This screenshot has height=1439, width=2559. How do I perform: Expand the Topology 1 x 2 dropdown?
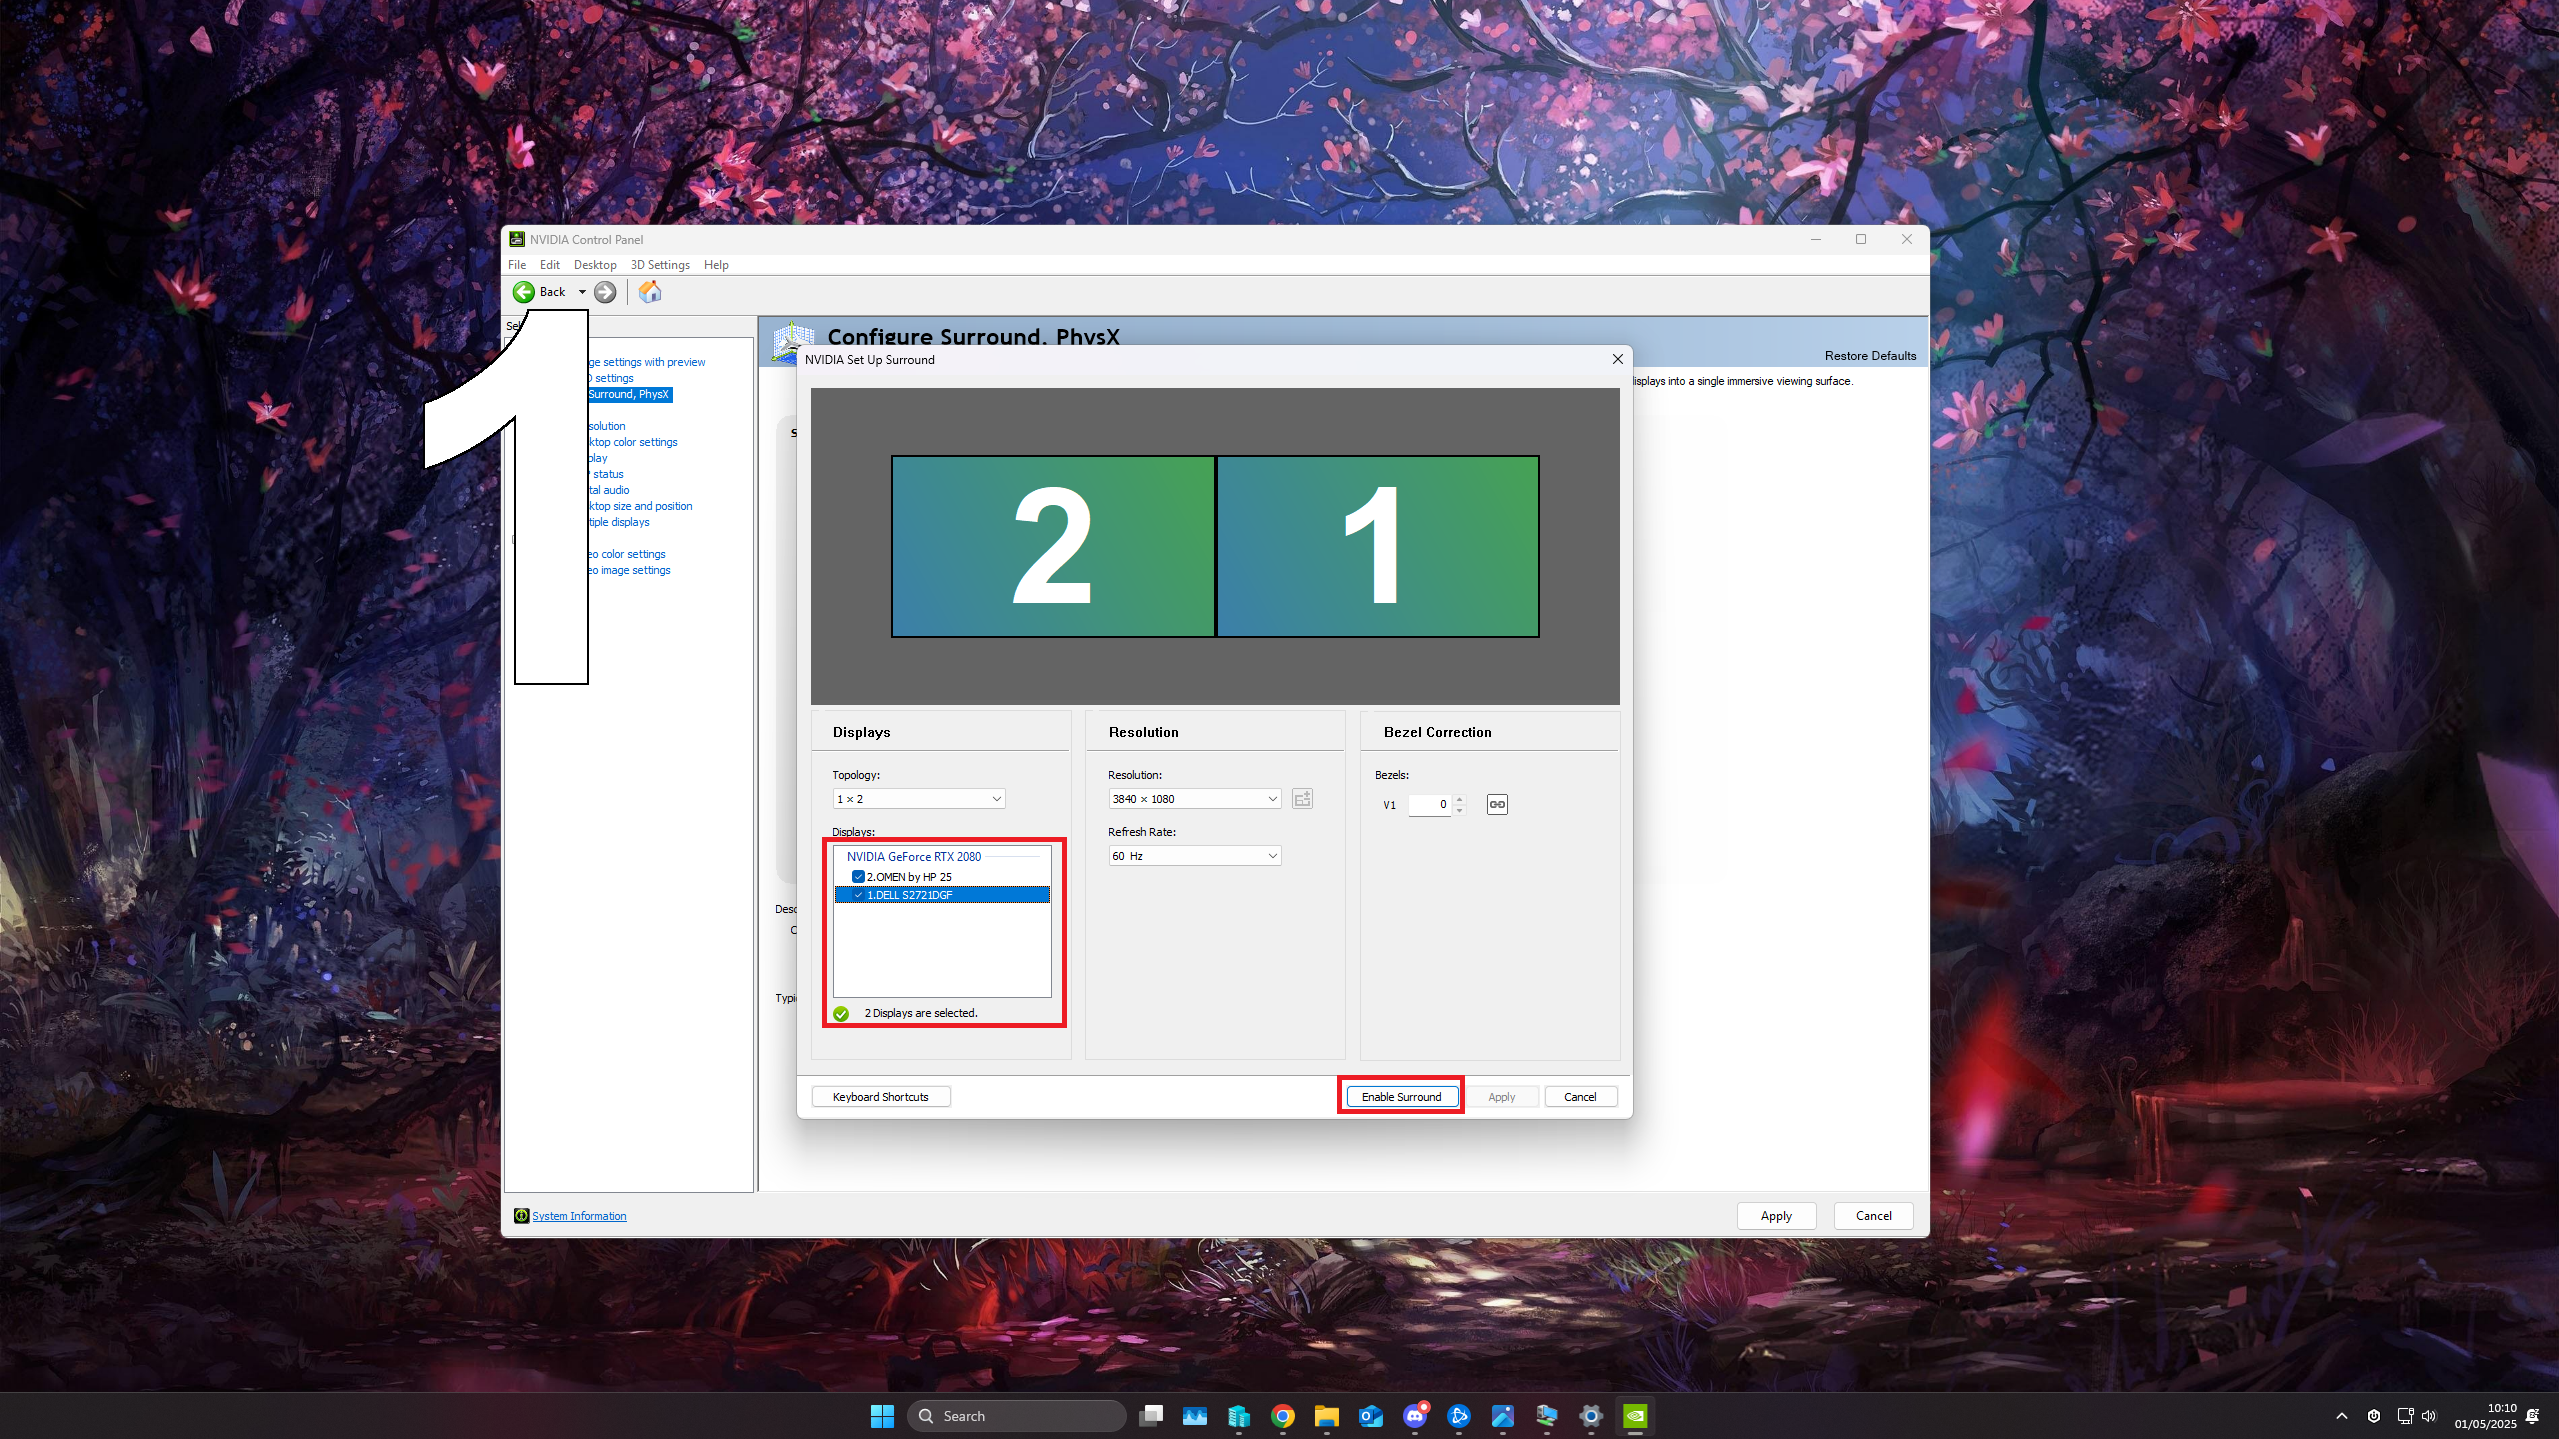tap(919, 799)
